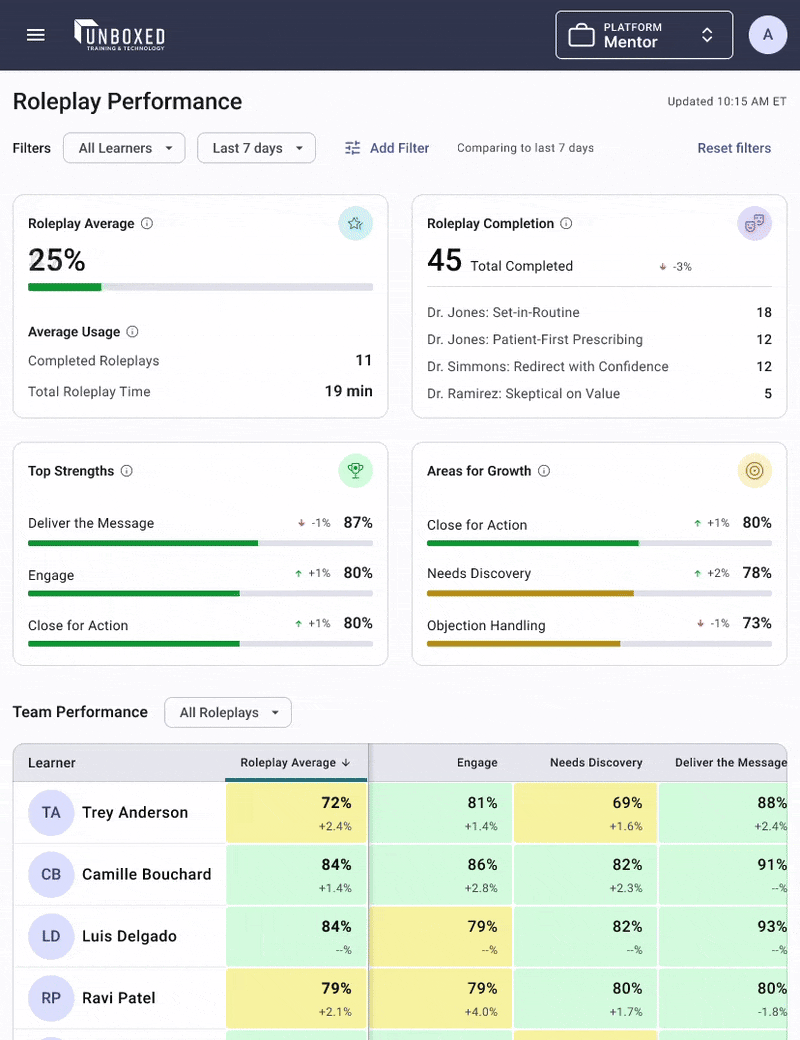The image size is (800, 1040).
Task: Click the Average Usage info icon
Action: click(133, 332)
